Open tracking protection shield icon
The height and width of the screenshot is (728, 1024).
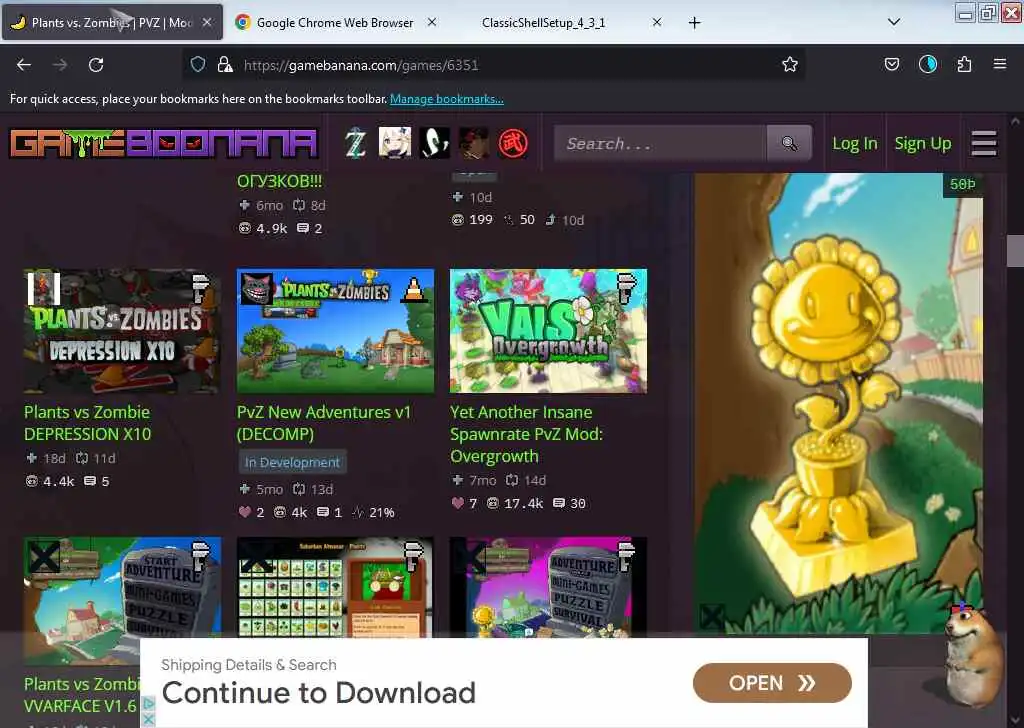198,64
